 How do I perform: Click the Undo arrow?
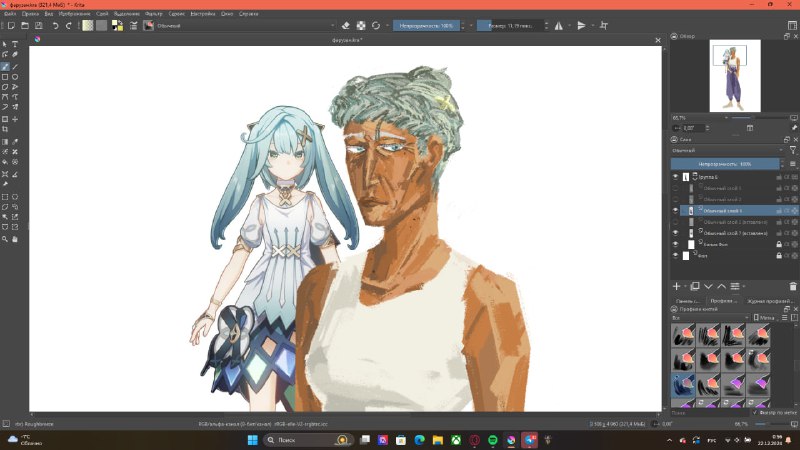click(55, 26)
